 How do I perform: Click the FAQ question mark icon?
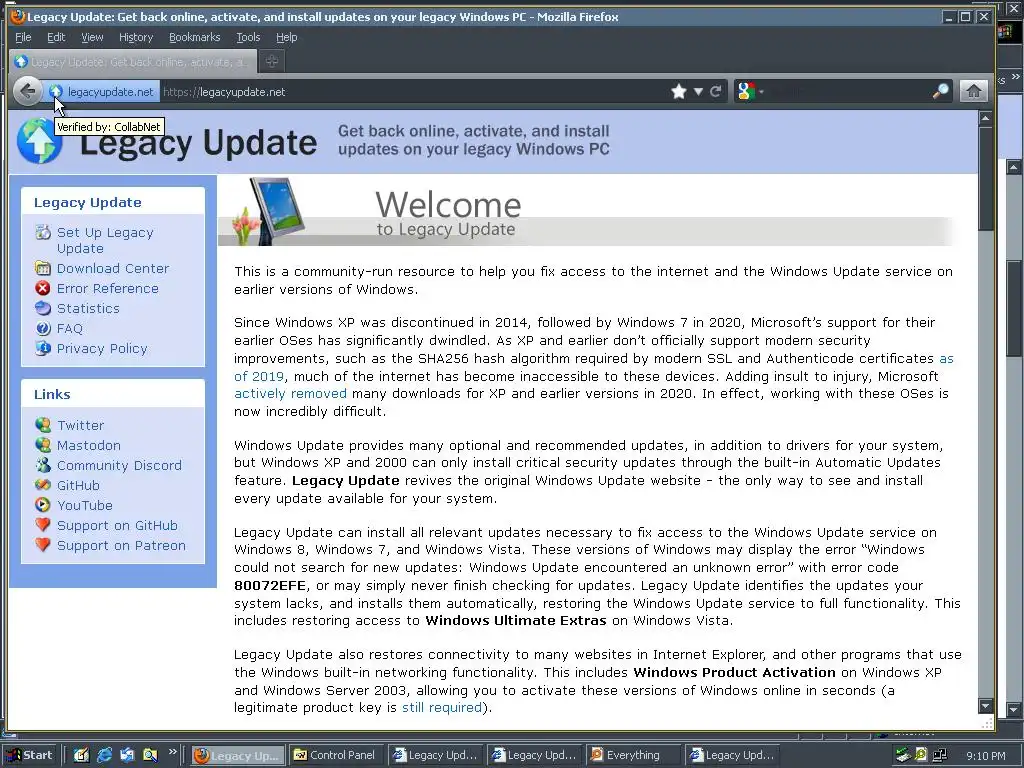point(43,328)
